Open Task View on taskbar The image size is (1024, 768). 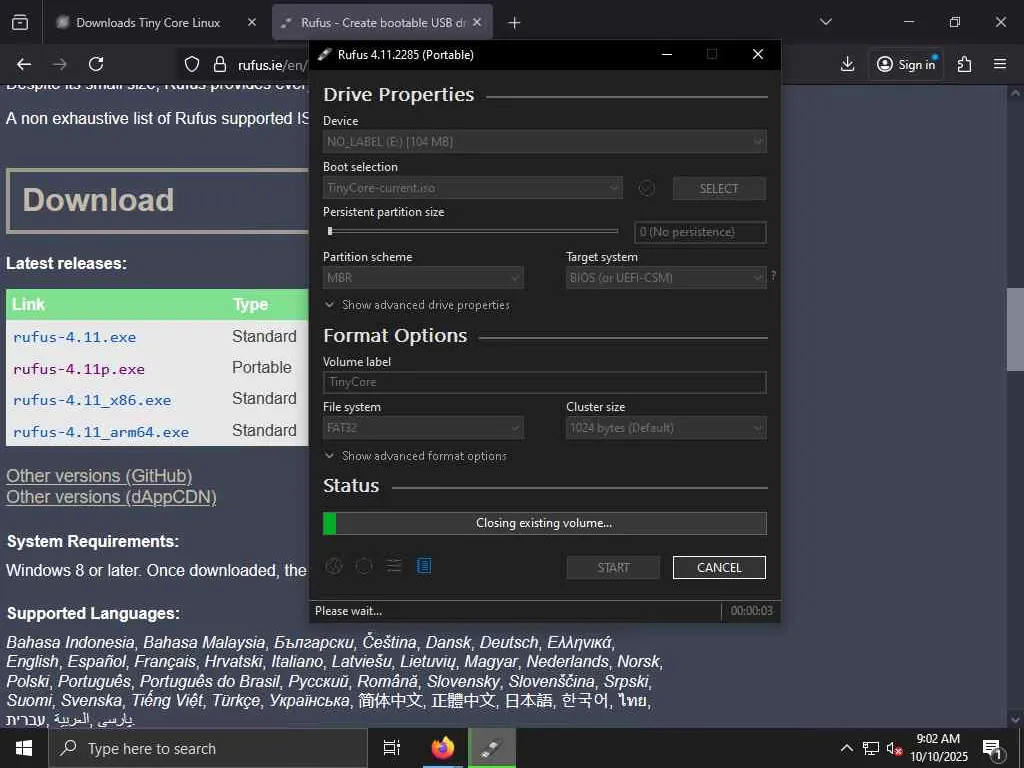(392, 748)
